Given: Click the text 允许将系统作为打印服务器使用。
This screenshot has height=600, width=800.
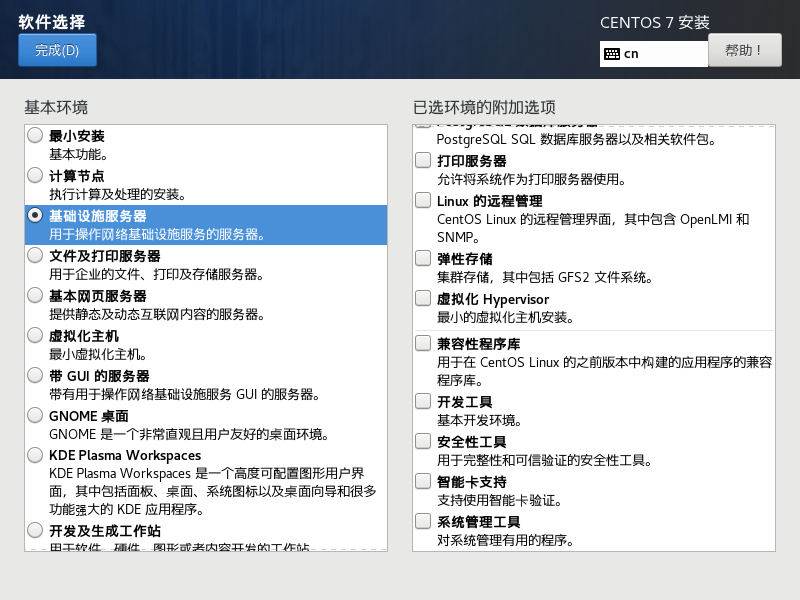Looking at the screenshot, I should 532,180.
